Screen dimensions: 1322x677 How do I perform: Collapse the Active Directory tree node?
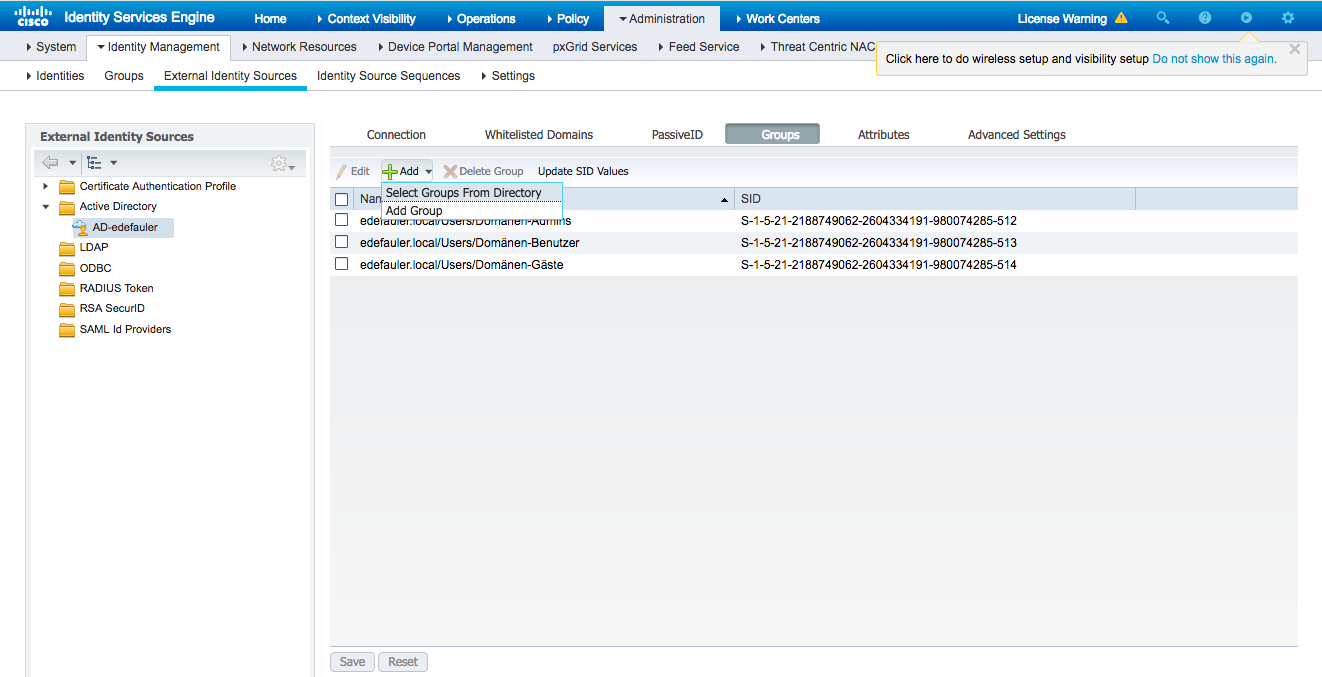[45, 207]
